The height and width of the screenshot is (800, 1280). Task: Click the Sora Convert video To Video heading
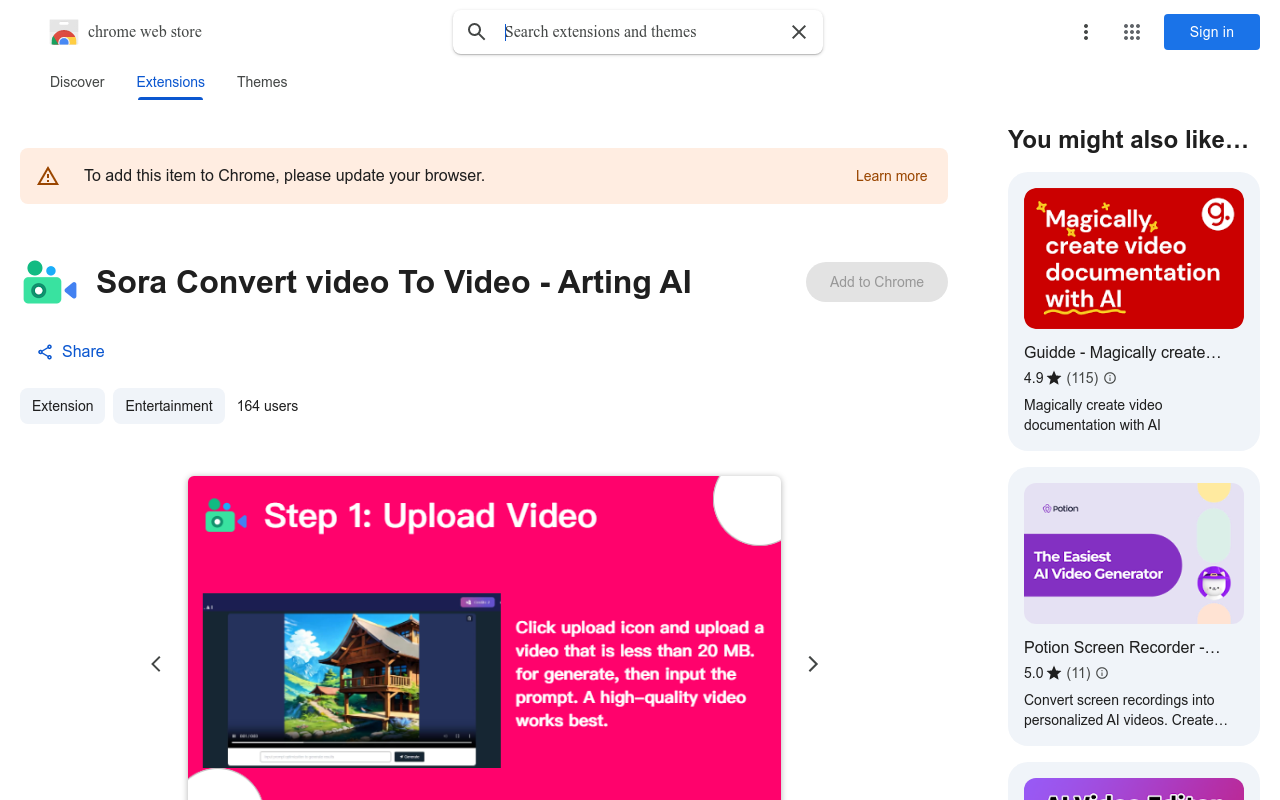tap(394, 282)
